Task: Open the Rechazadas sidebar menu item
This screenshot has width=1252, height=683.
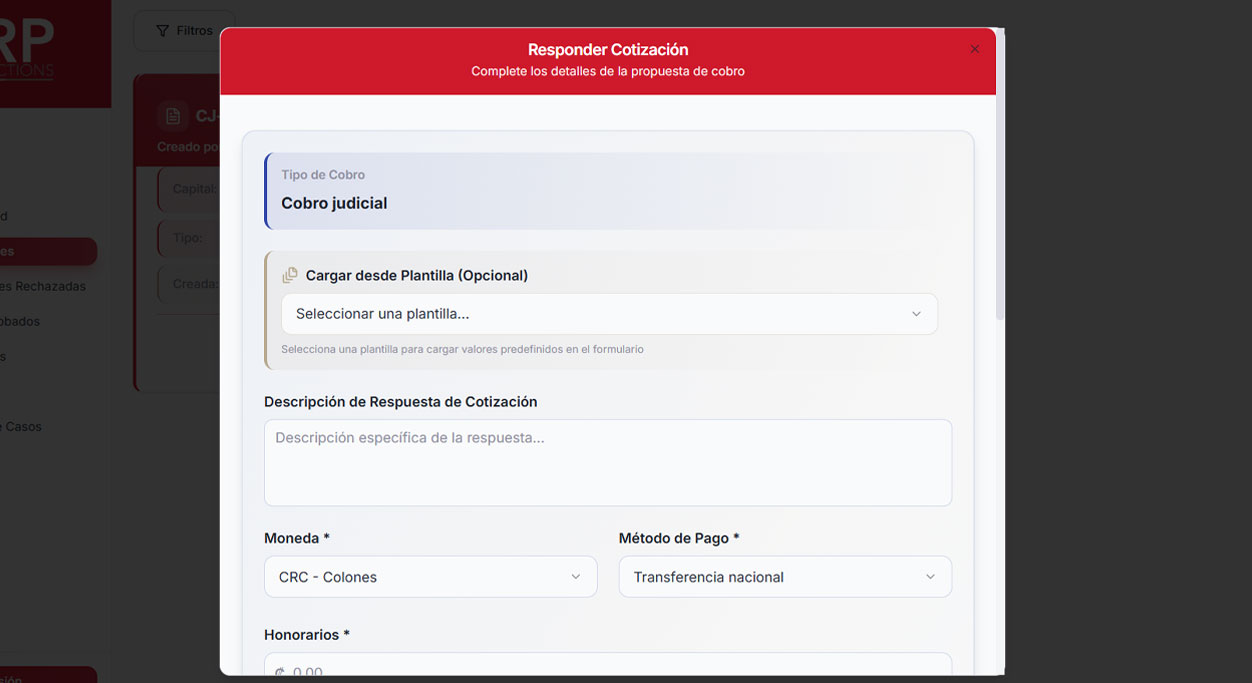Action: tap(43, 286)
